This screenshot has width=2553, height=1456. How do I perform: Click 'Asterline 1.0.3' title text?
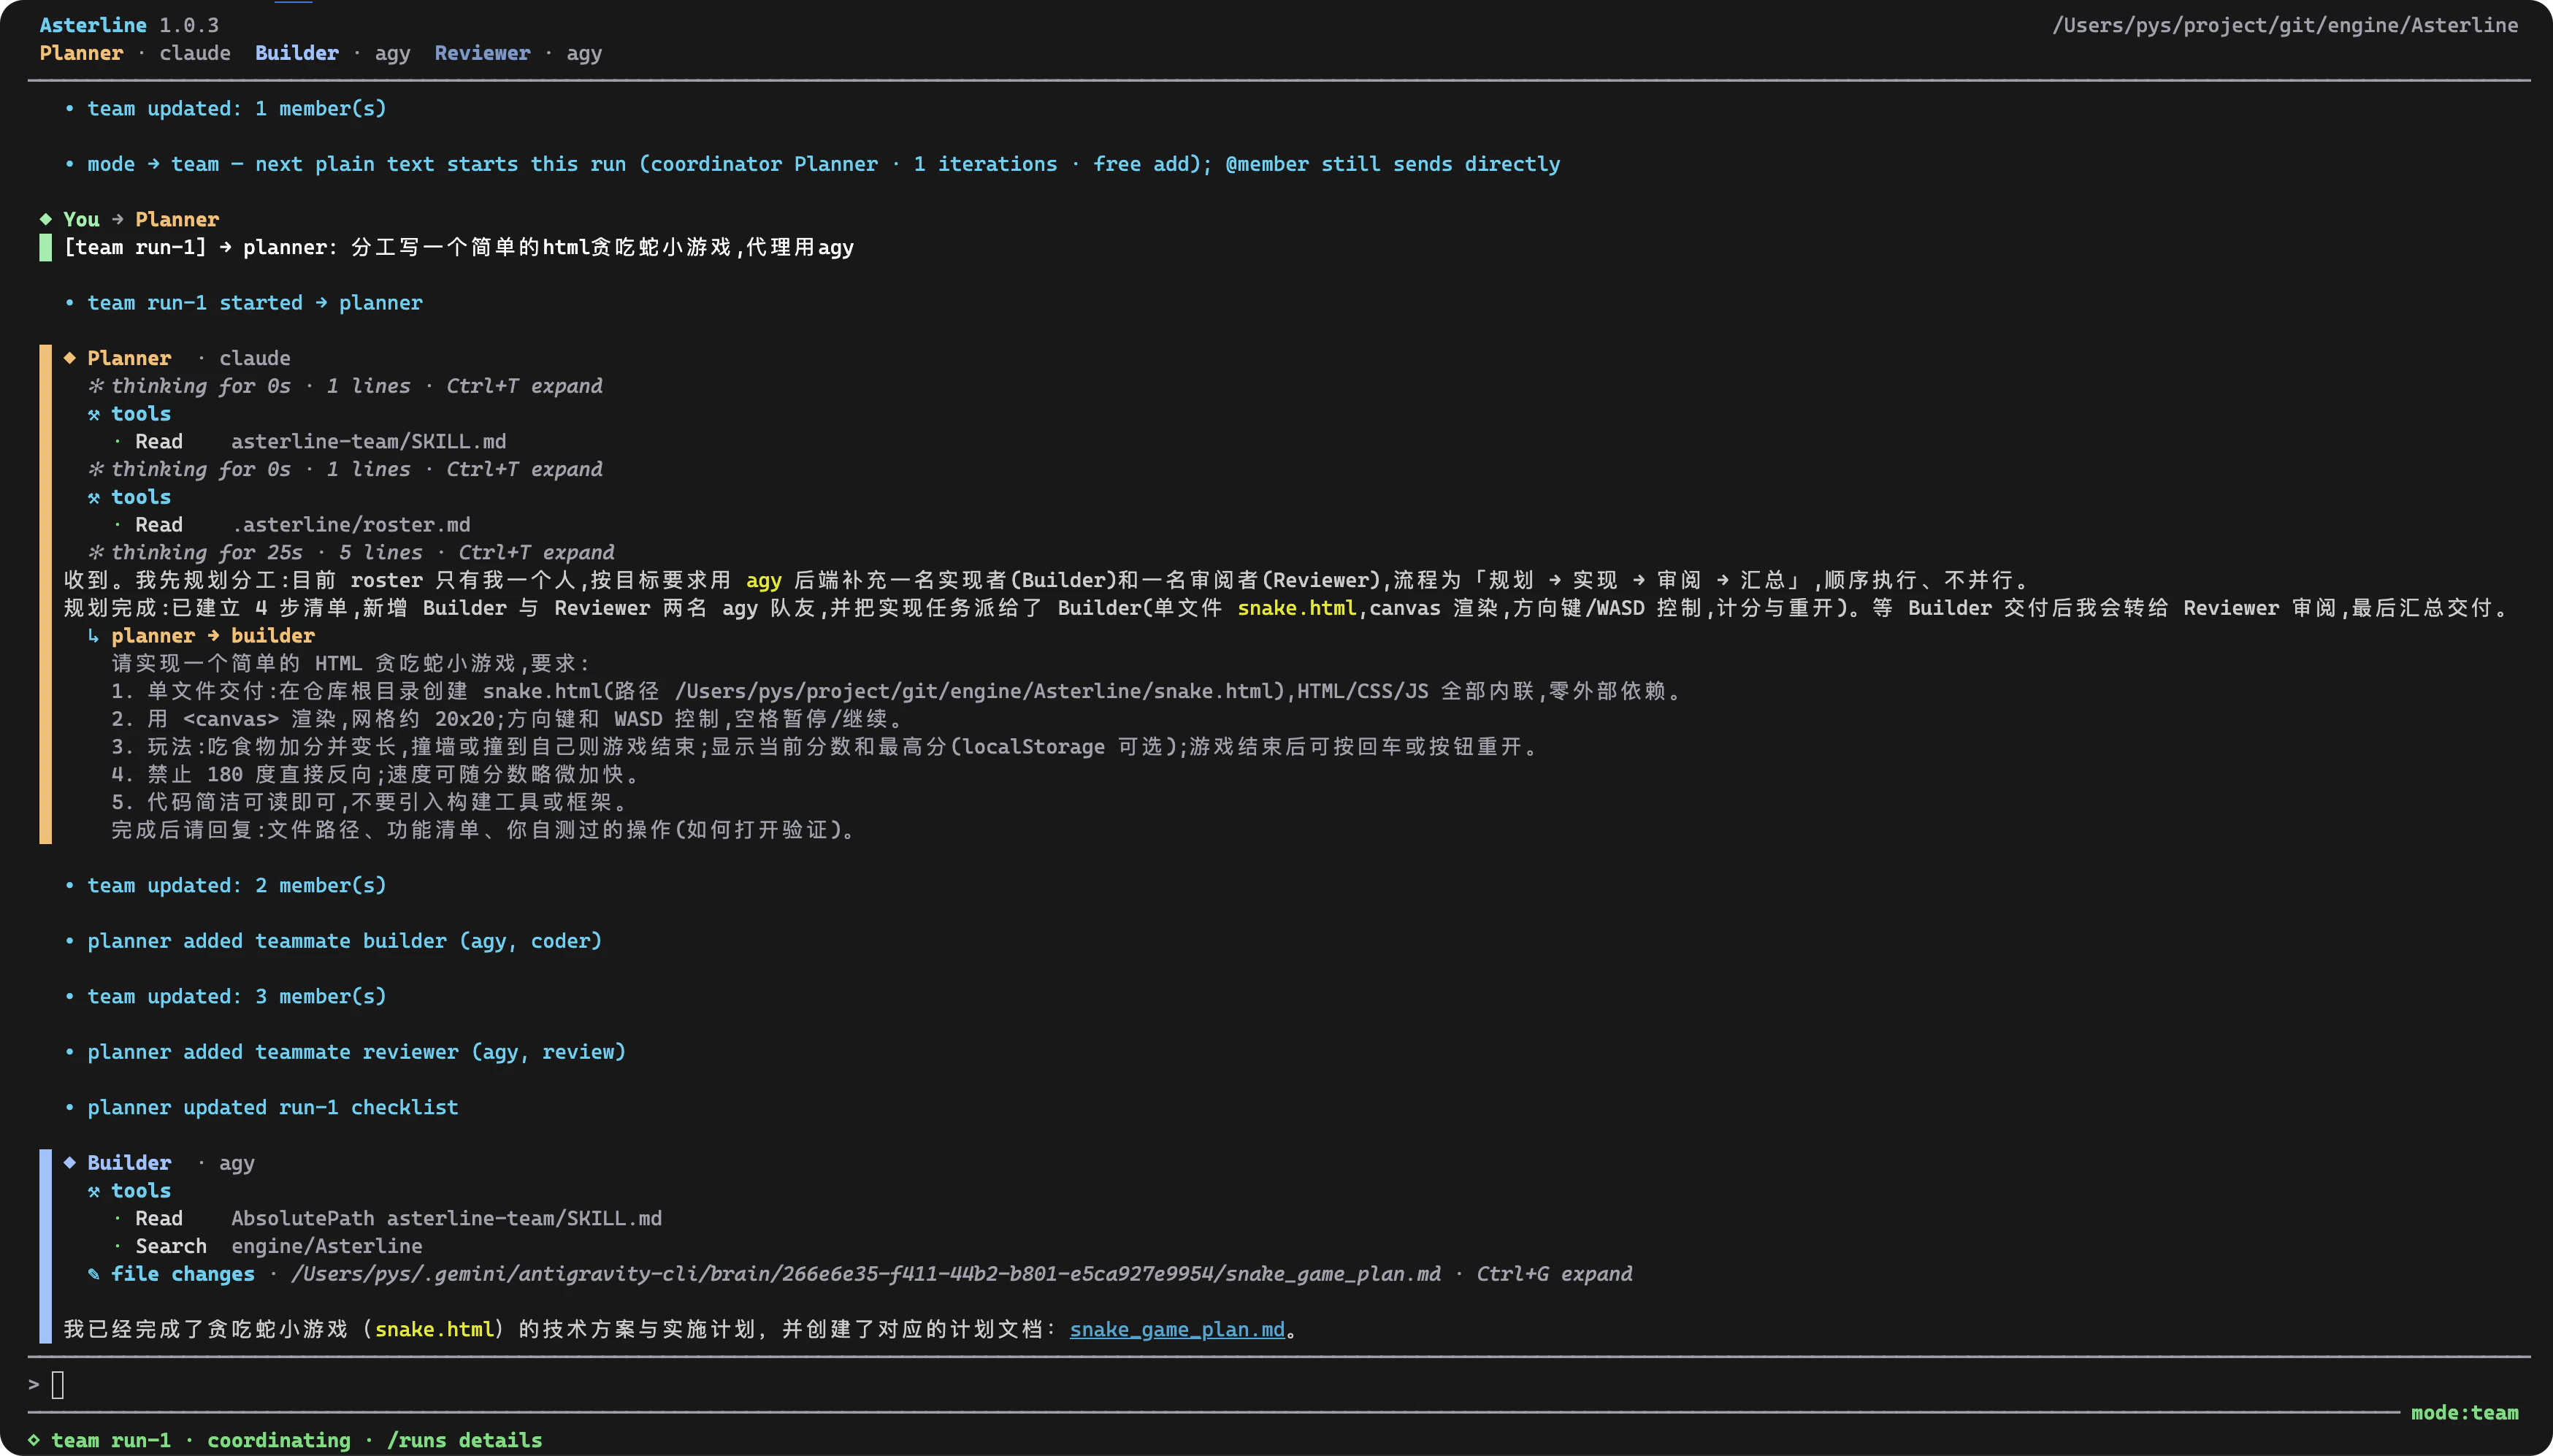[x=129, y=25]
